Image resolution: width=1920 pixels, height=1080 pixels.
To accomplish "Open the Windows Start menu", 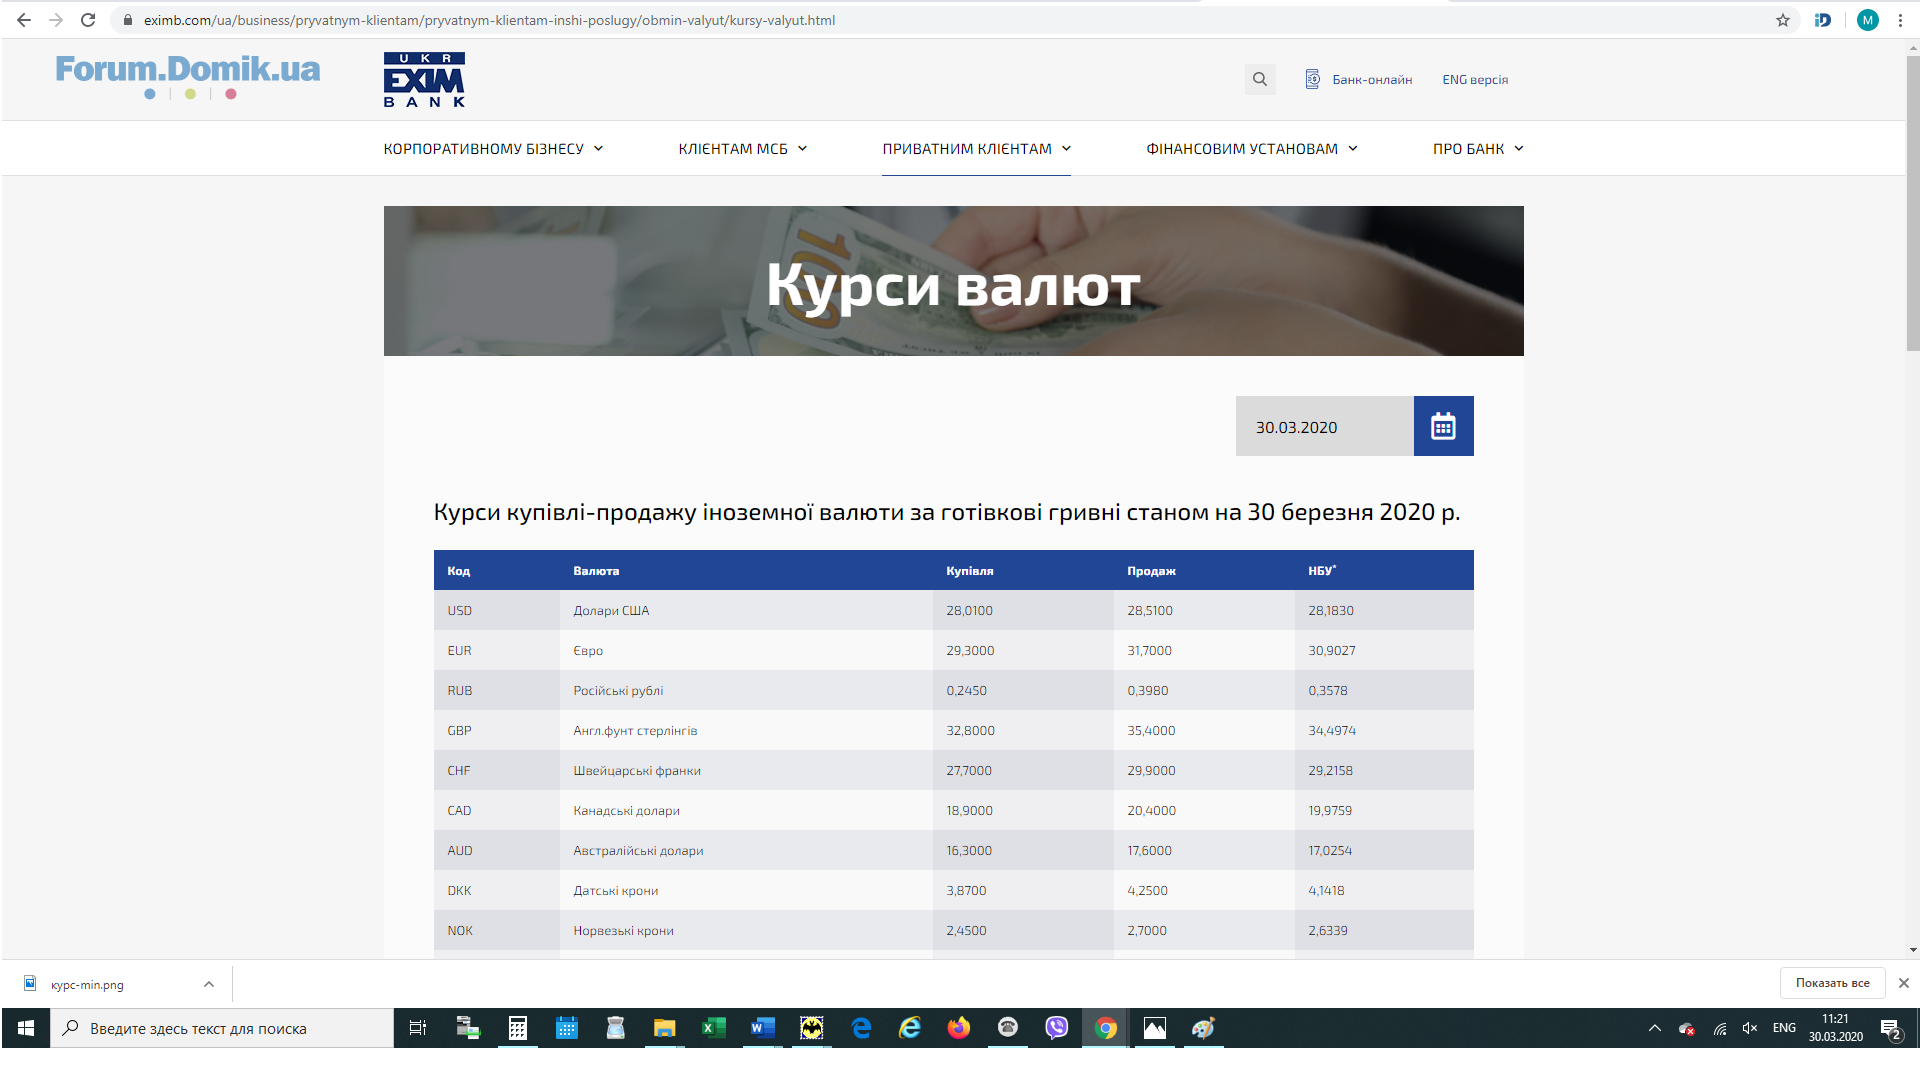I will (x=26, y=1028).
